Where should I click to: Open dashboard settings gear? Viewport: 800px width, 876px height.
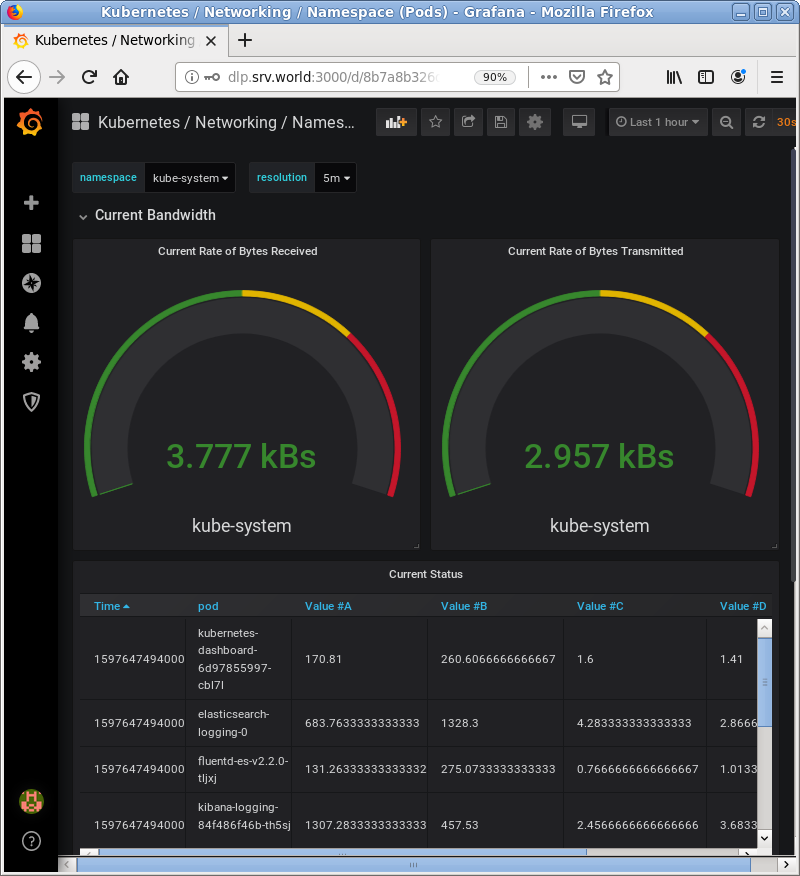pos(535,122)
